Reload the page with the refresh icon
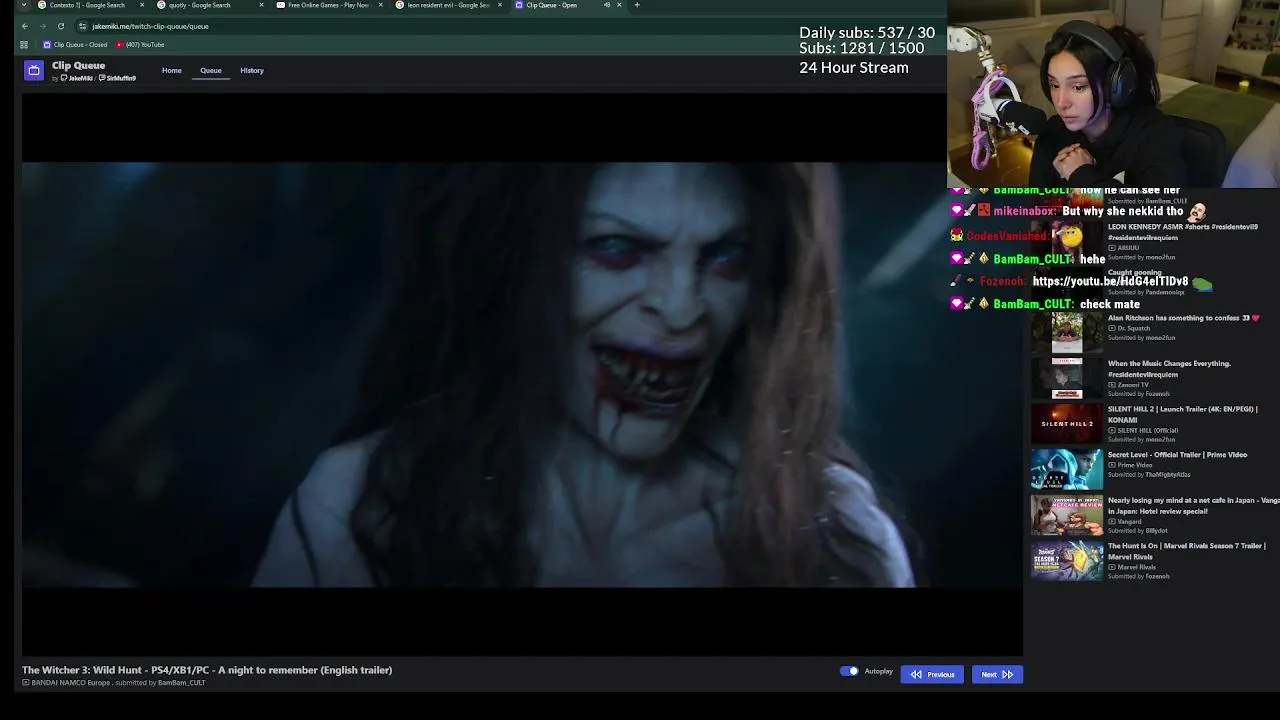1280x720 pixels. point(60,26)
